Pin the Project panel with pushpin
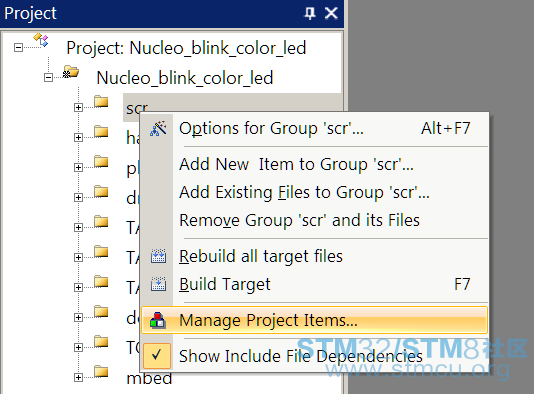 coord(310,13)
